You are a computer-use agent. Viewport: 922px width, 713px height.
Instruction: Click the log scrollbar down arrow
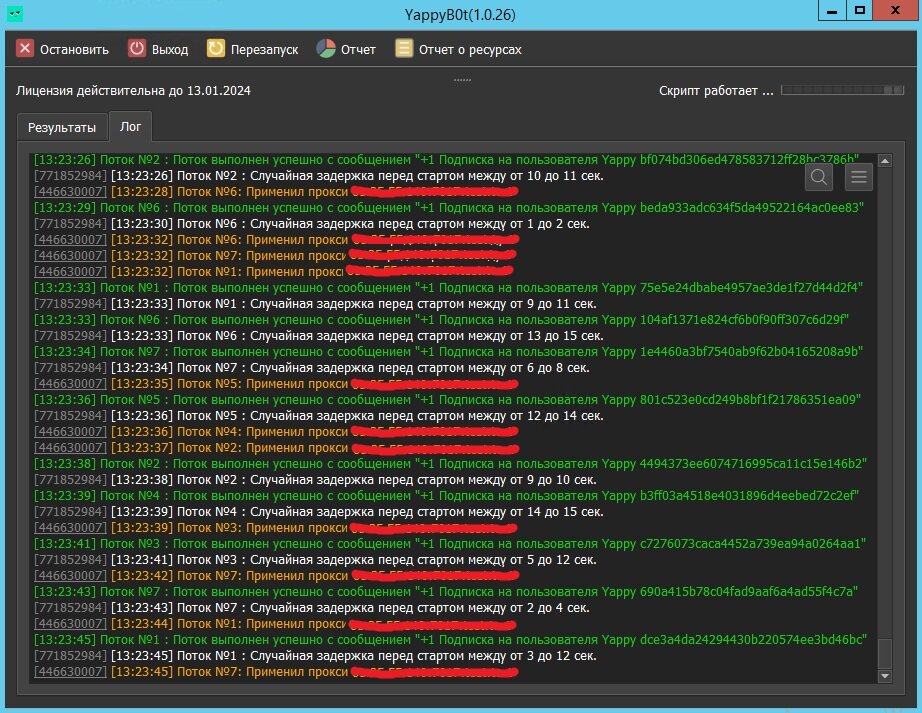884,677
